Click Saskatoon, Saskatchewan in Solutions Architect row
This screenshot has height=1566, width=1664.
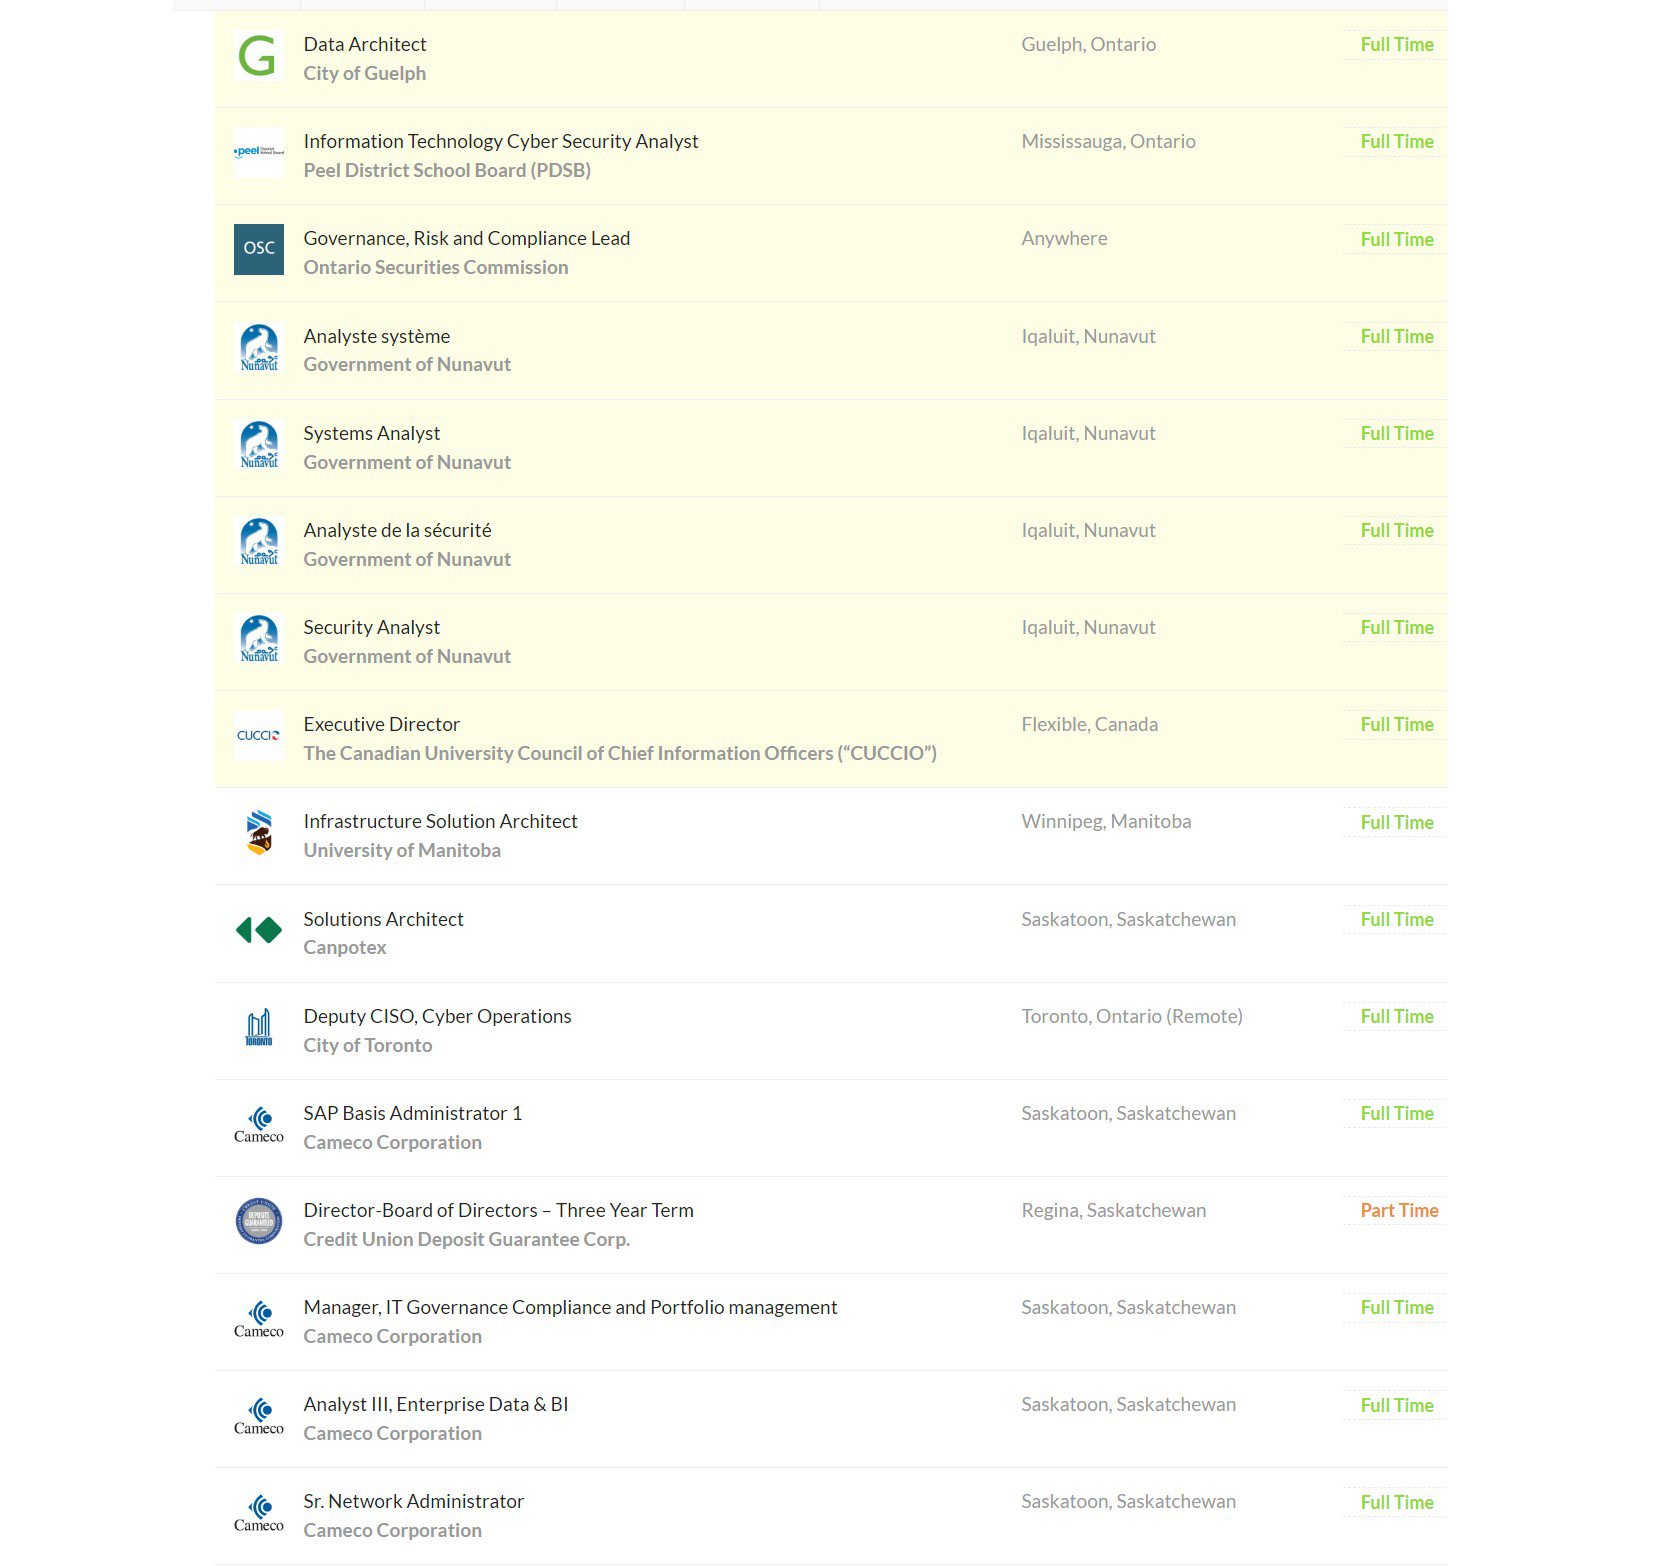[1129, 919]
